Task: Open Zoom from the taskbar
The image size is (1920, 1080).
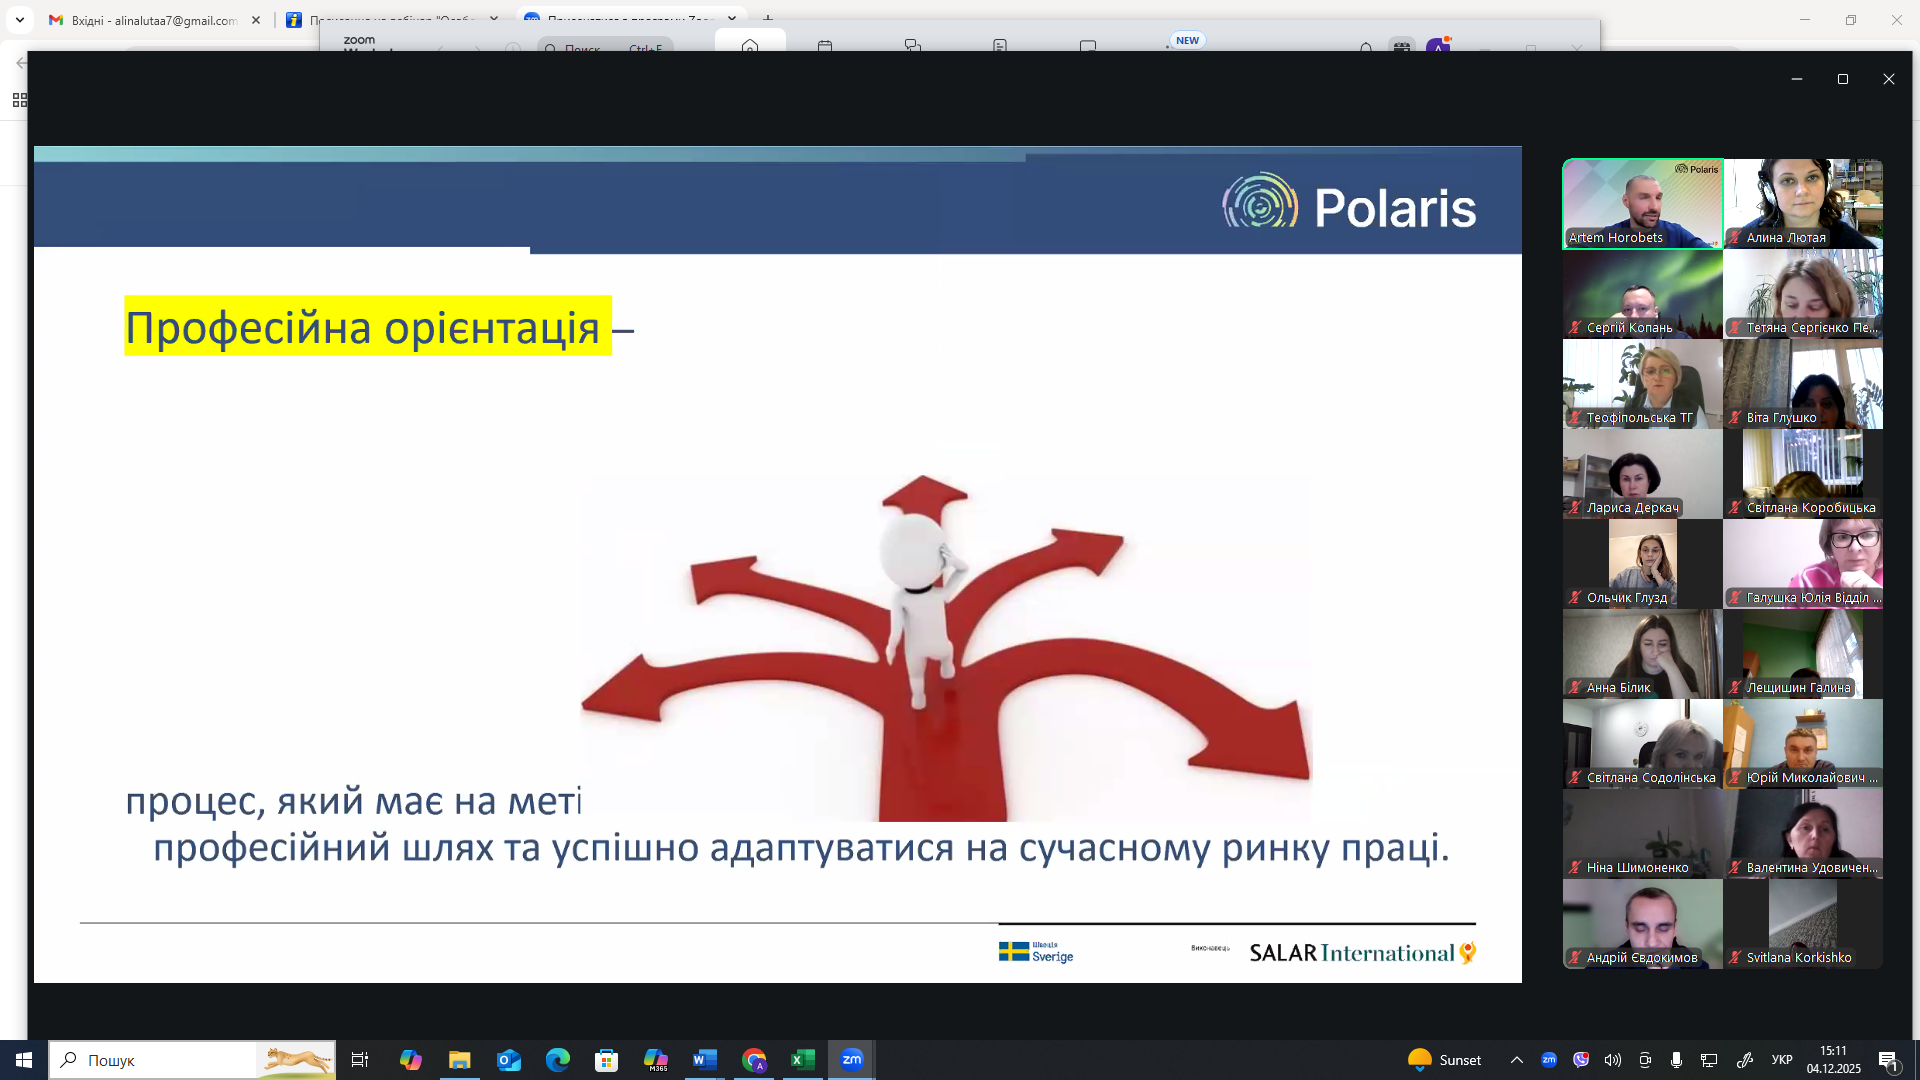Action: [x=851, y=1060]
